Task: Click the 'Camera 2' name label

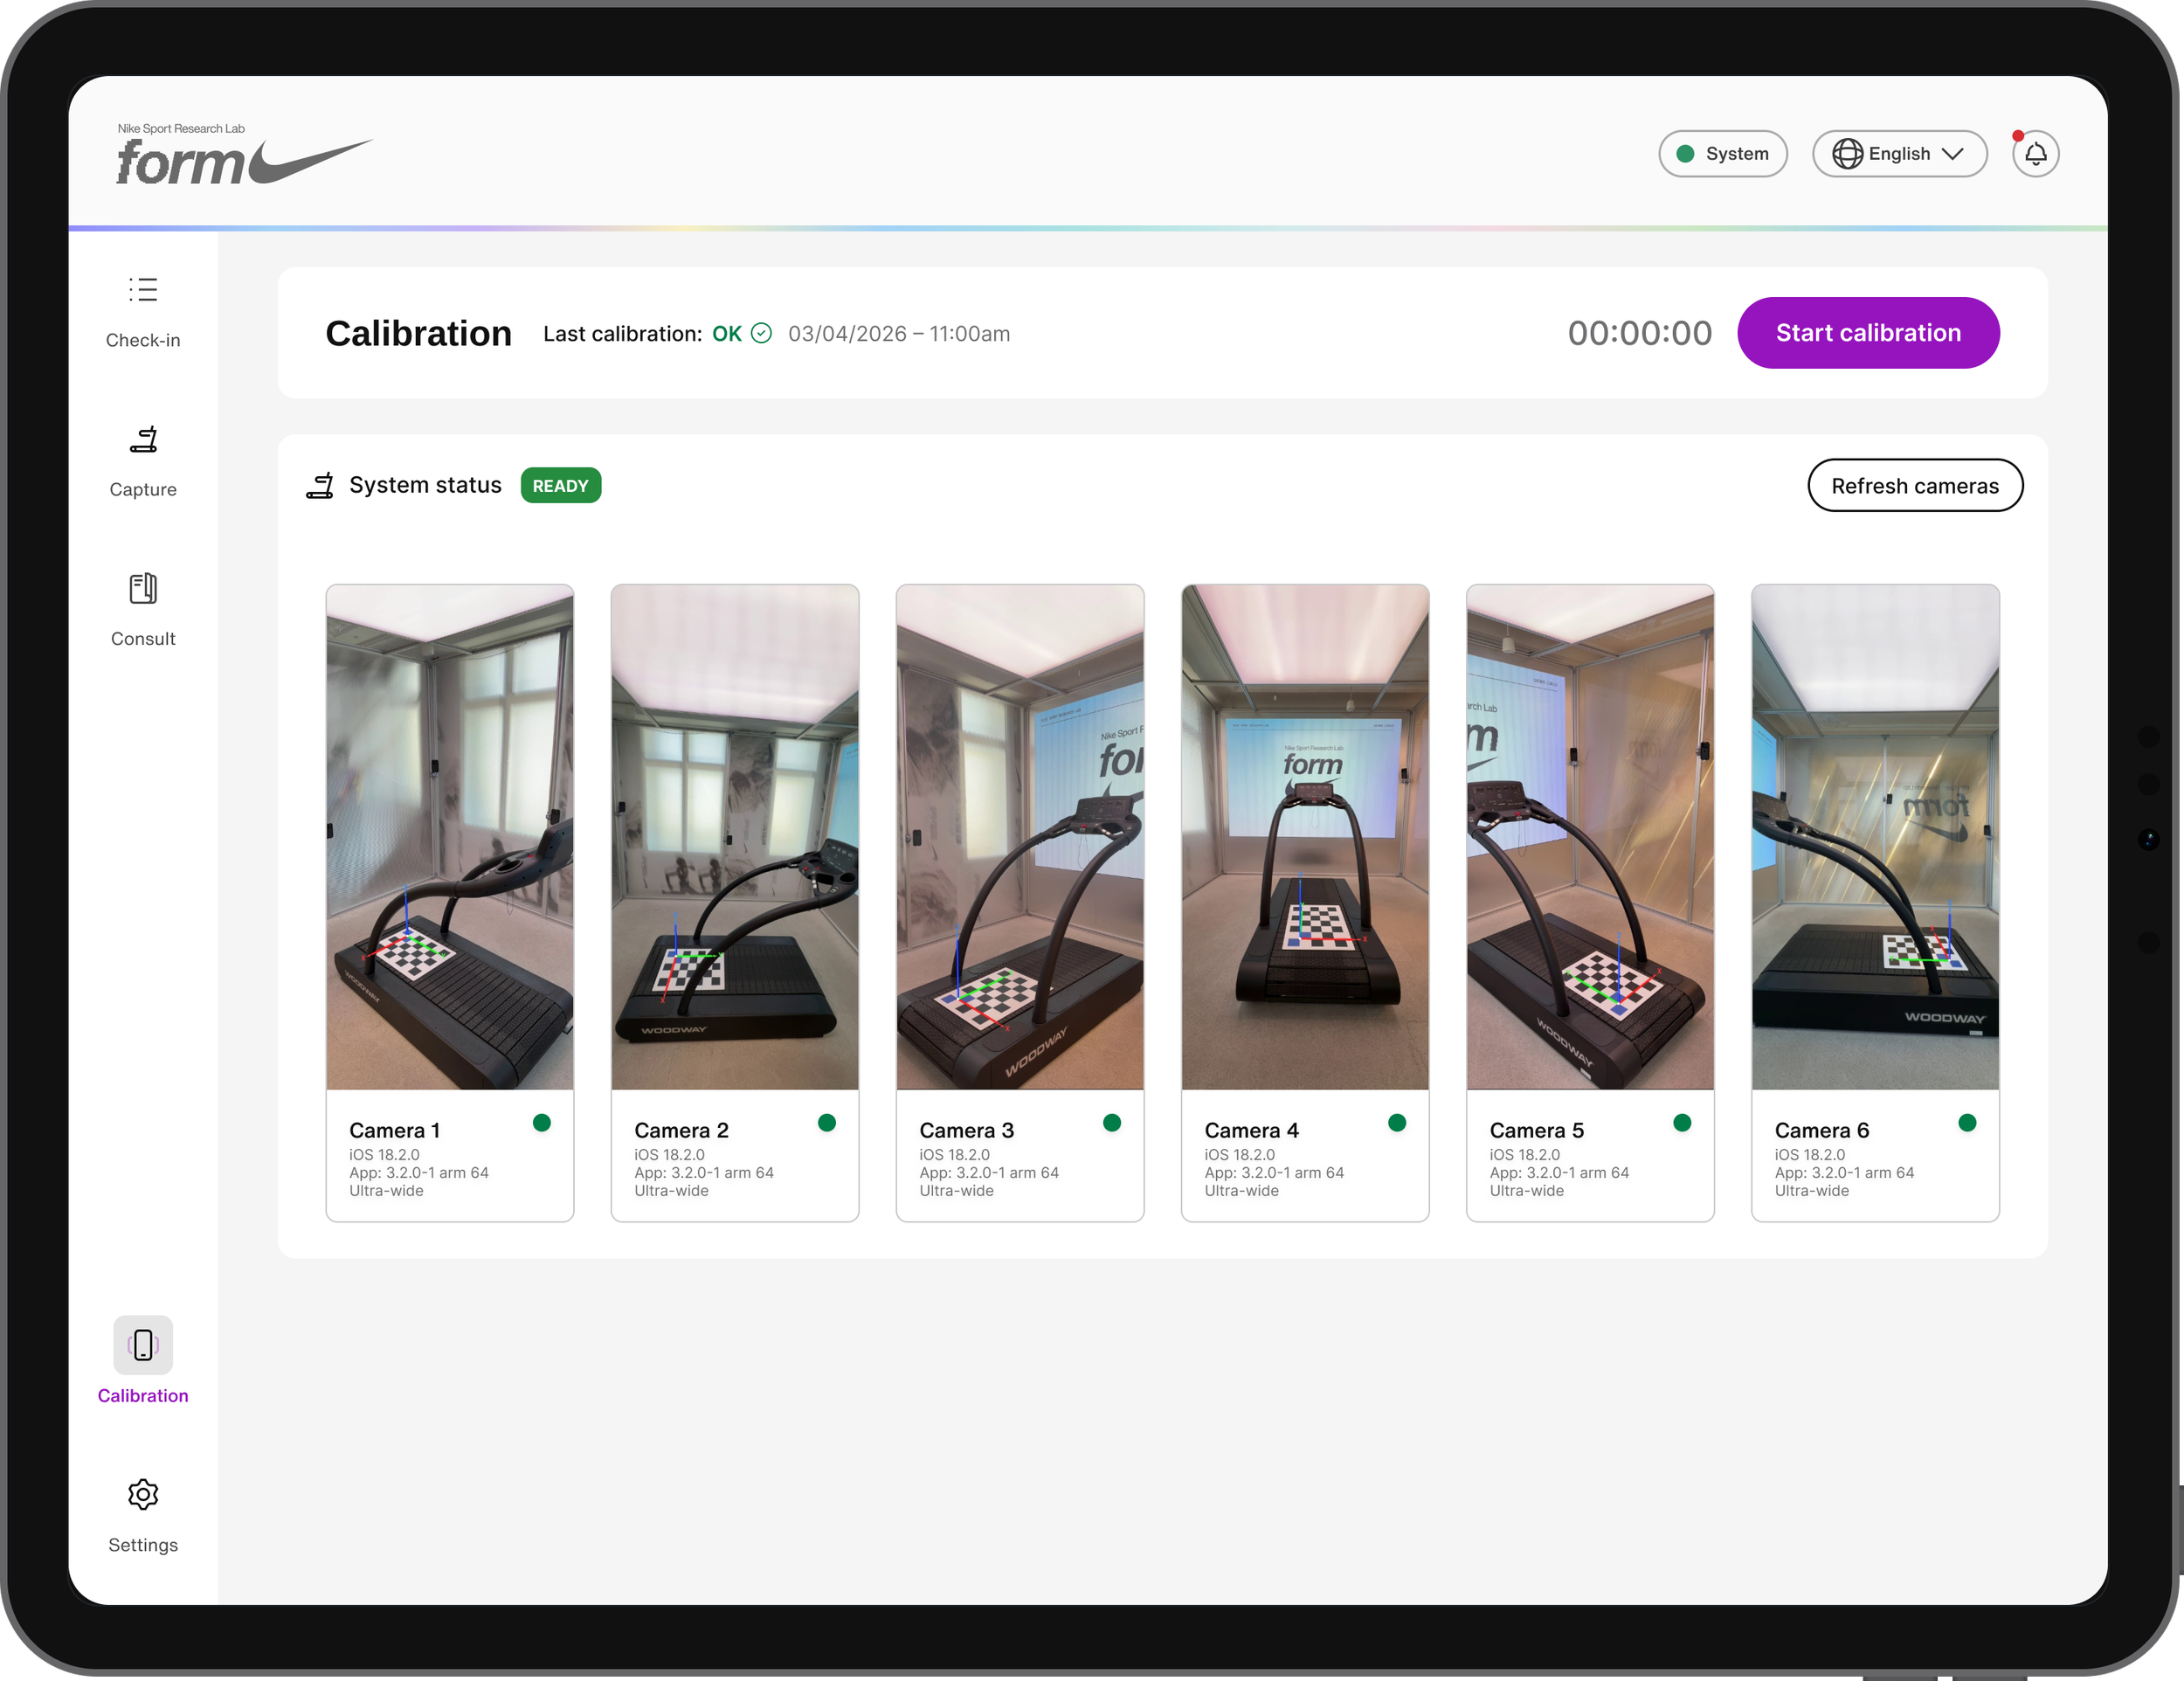Action: pyautogui.click(x=681, y=1130)
